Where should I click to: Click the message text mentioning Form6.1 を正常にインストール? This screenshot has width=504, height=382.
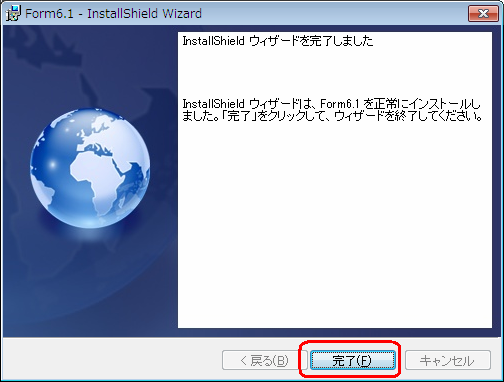(332, 110)
